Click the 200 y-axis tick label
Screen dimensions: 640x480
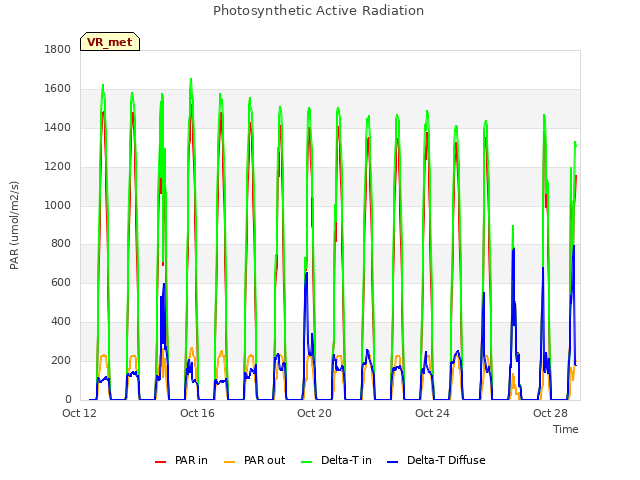(61, 360)
